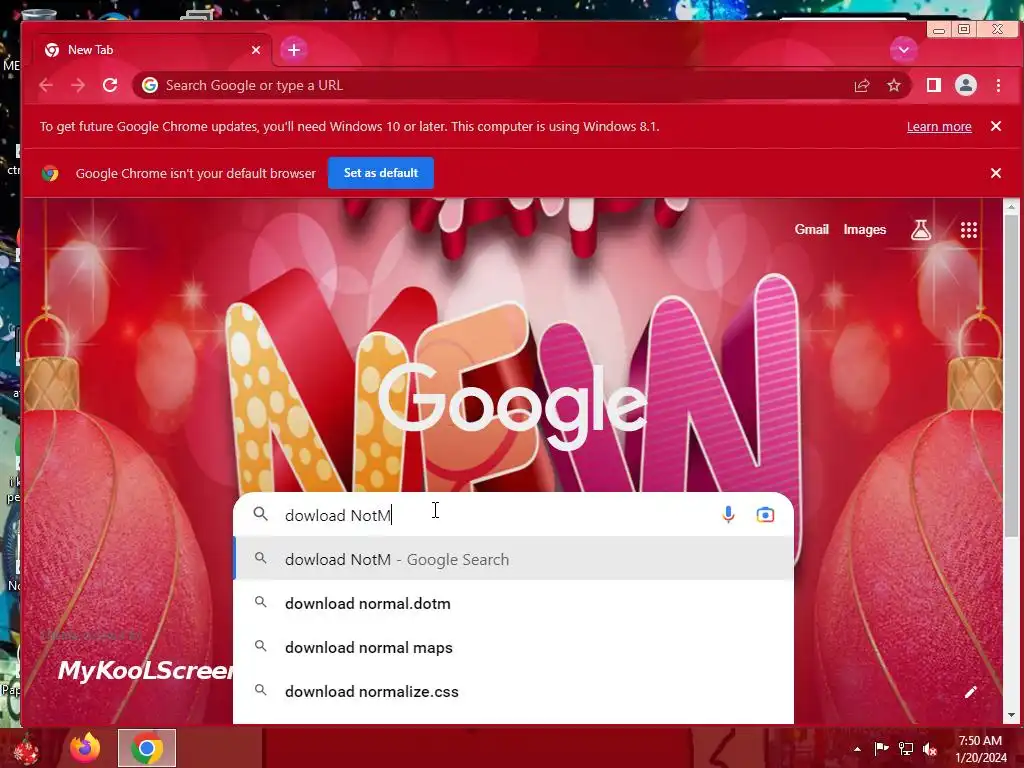Select 'dowload NotM - Google Search' suggestion

(x=513, y=560)
